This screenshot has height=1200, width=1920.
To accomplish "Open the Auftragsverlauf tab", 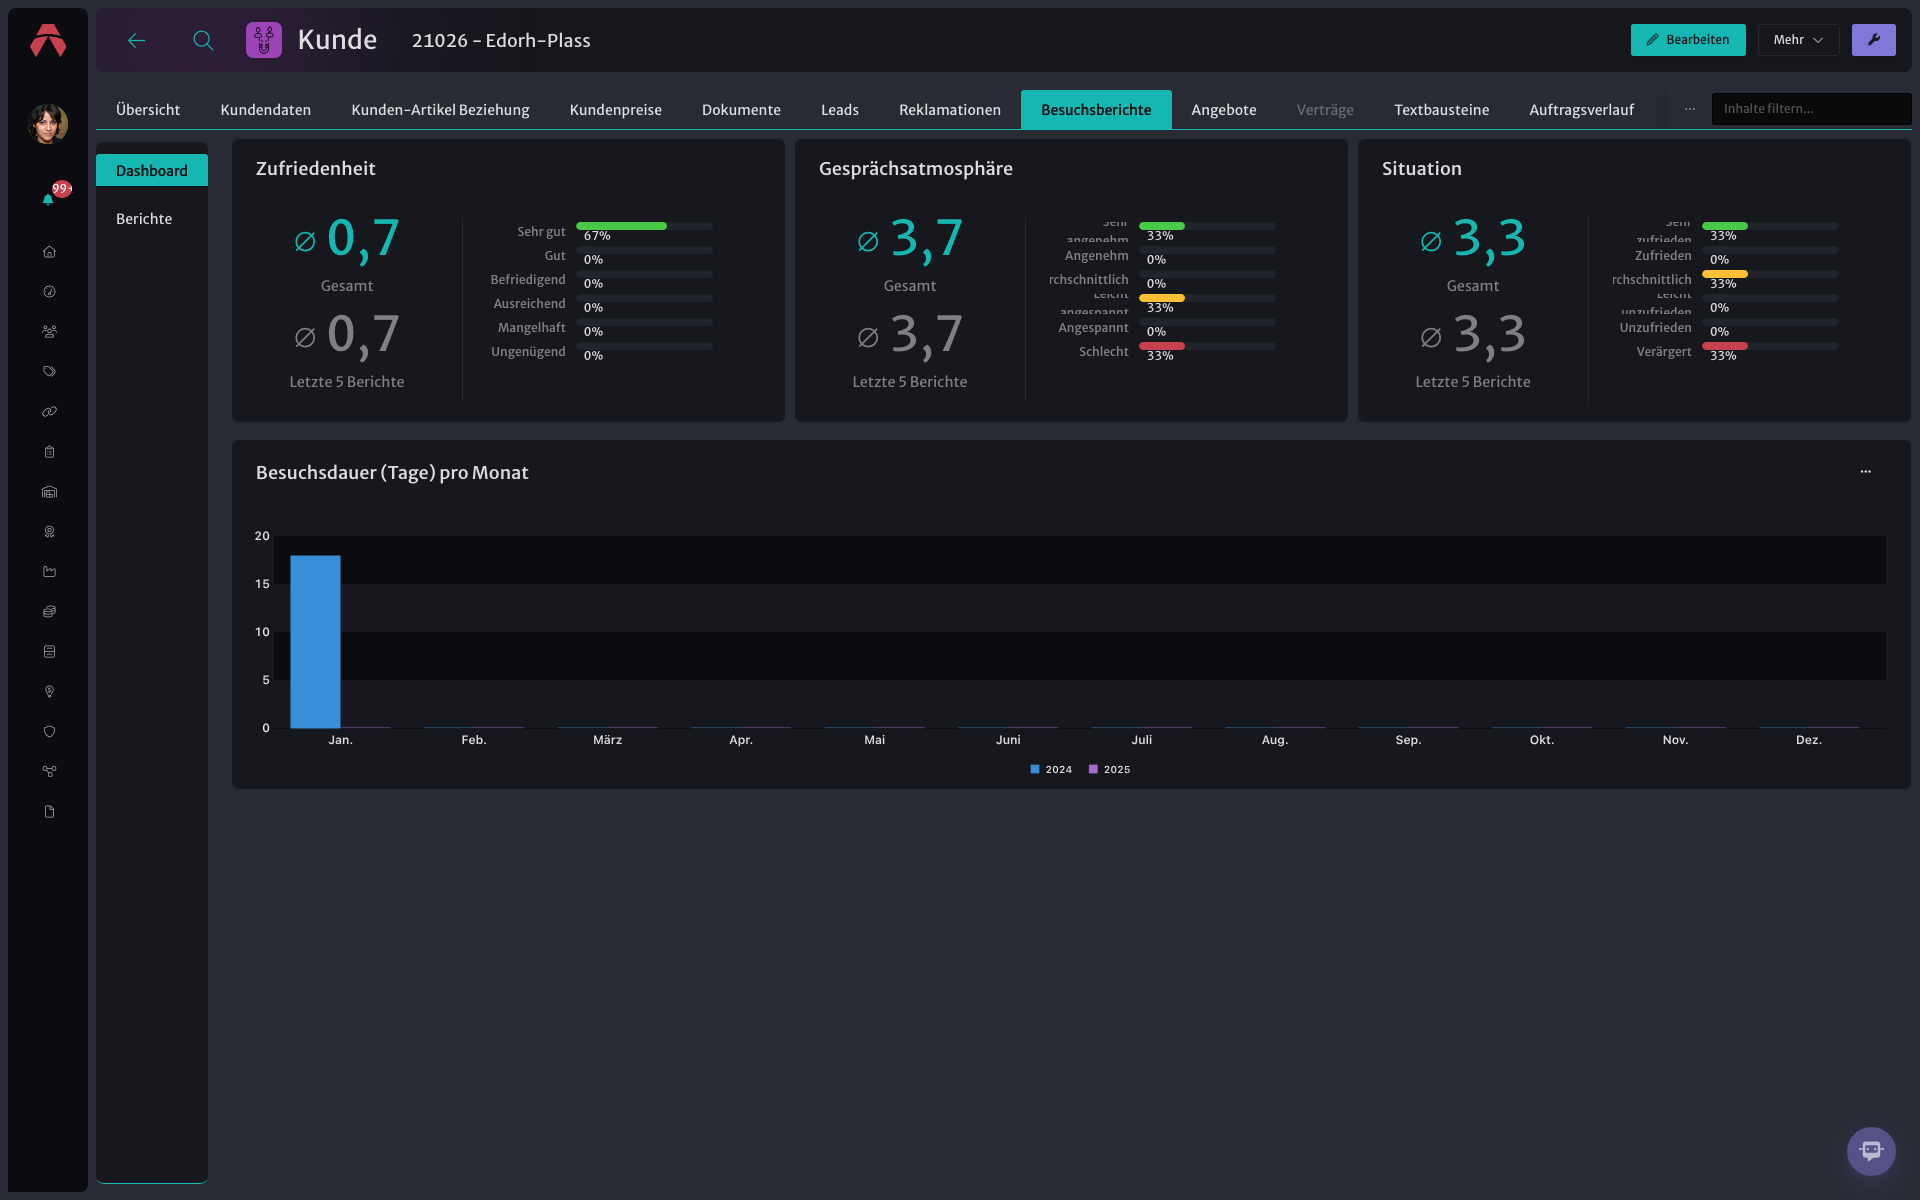I will [1582, 110].
